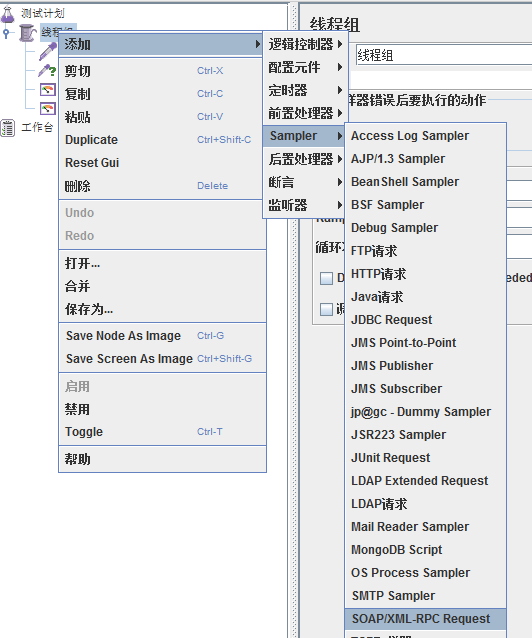Select MongoDB Script sampler
532x638 pixels.
pos(425,550)
